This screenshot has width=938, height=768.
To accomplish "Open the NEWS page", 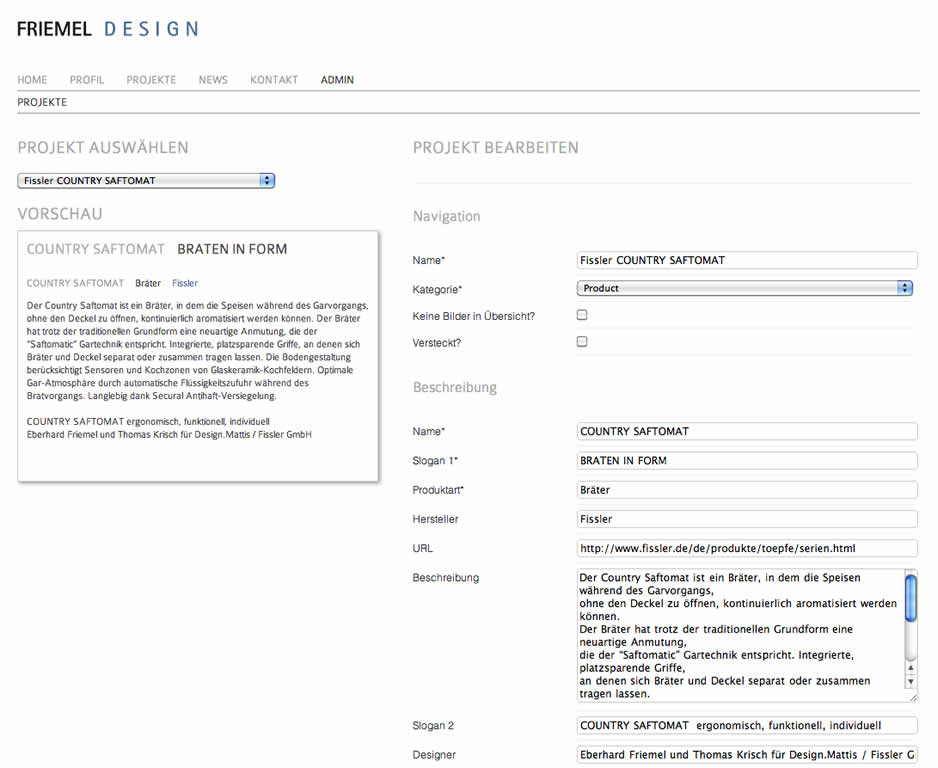I will tap(213, 80).
